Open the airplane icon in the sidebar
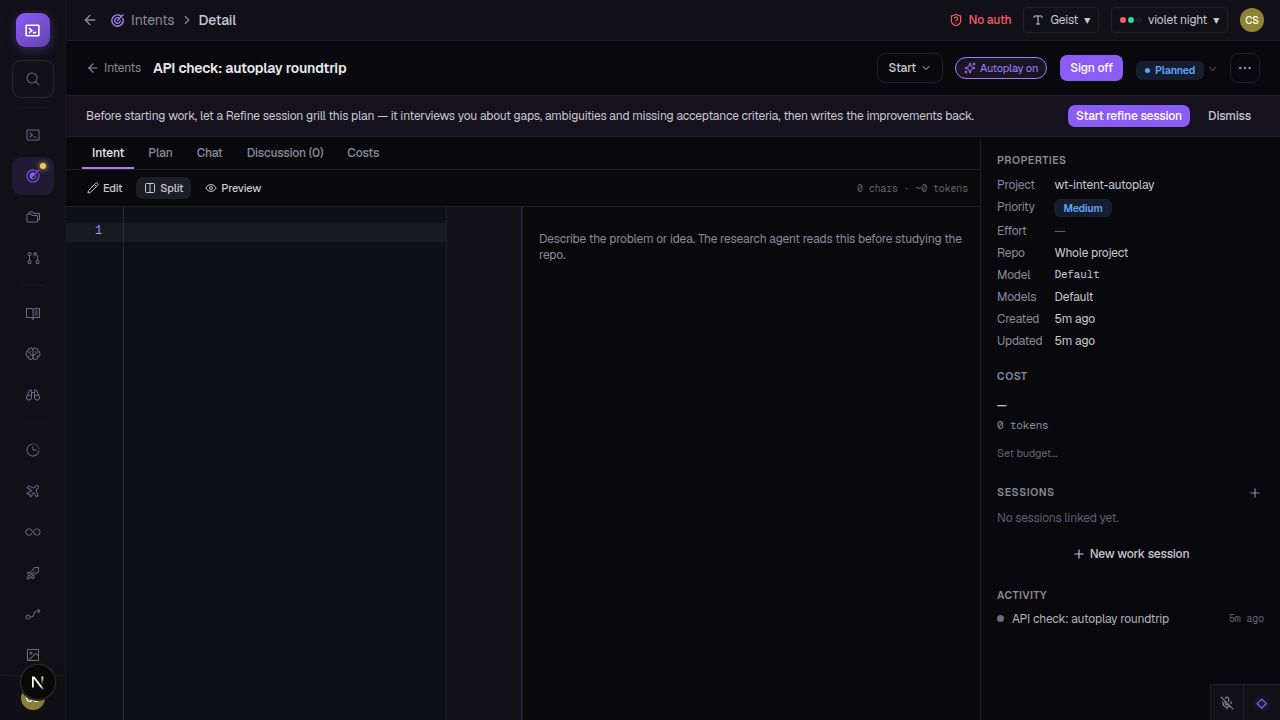The height and width of the screenshot is (720, 1280). click(33, 491)
